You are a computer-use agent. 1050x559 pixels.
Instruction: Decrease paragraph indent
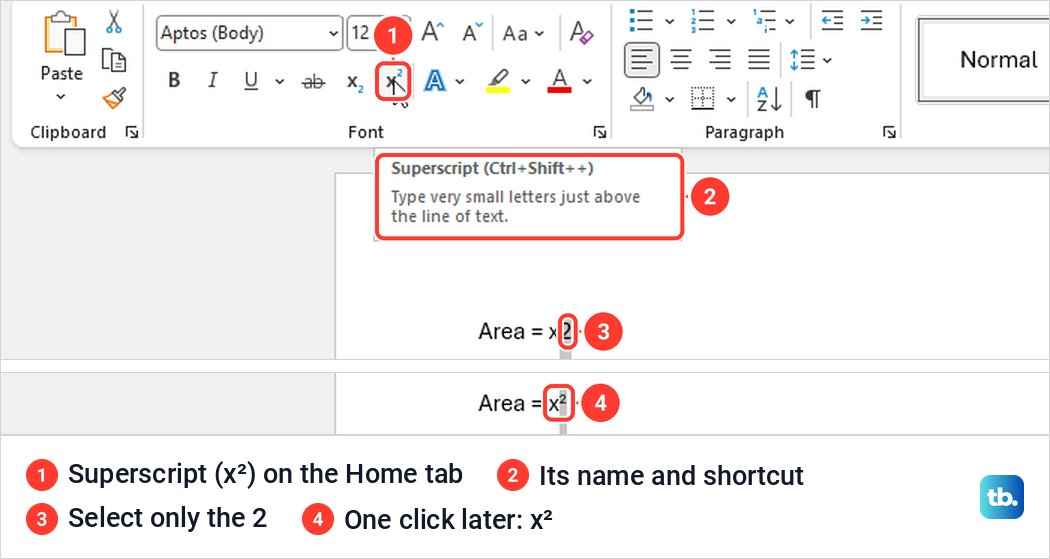(832, 21)
